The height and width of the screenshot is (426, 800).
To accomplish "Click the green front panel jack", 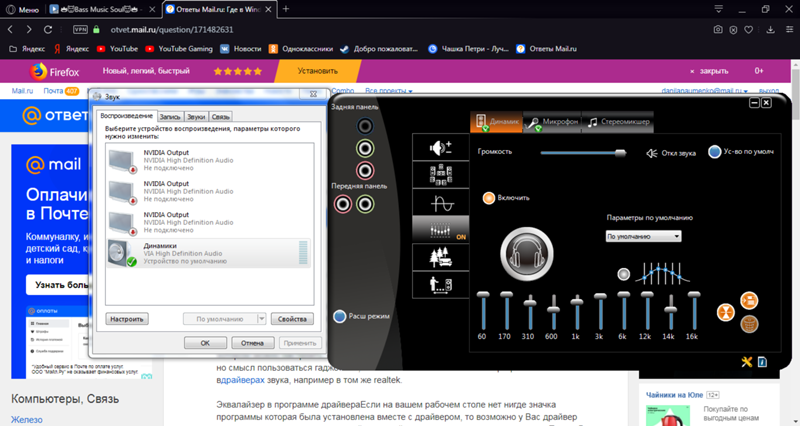I will tap(365, 204).
